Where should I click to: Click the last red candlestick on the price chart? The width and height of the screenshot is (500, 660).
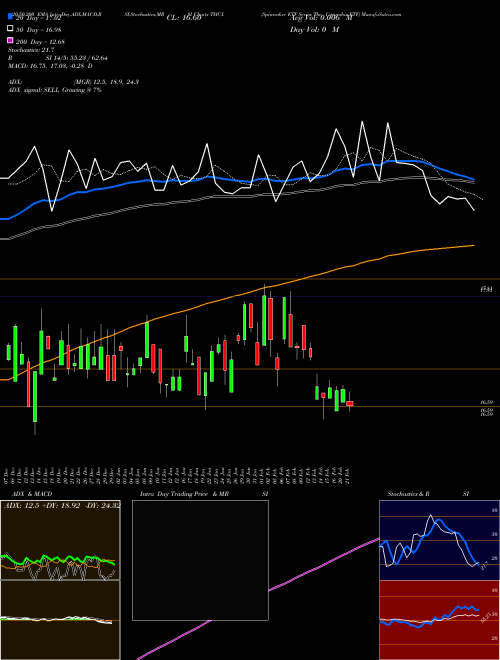coord(350,404)
